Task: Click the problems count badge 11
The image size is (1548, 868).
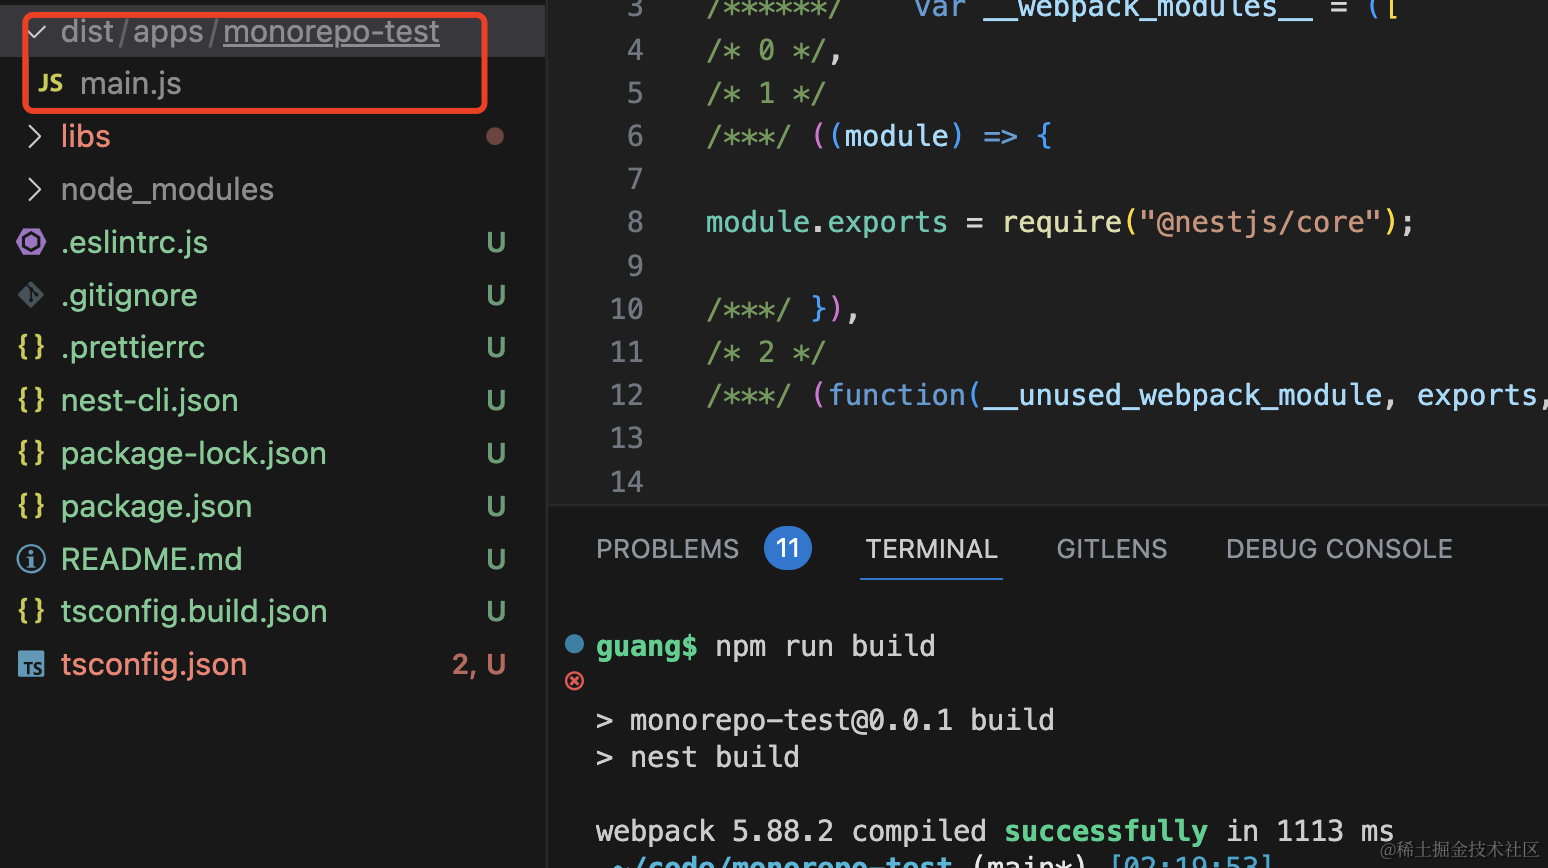Action: [x=787, y=549]
